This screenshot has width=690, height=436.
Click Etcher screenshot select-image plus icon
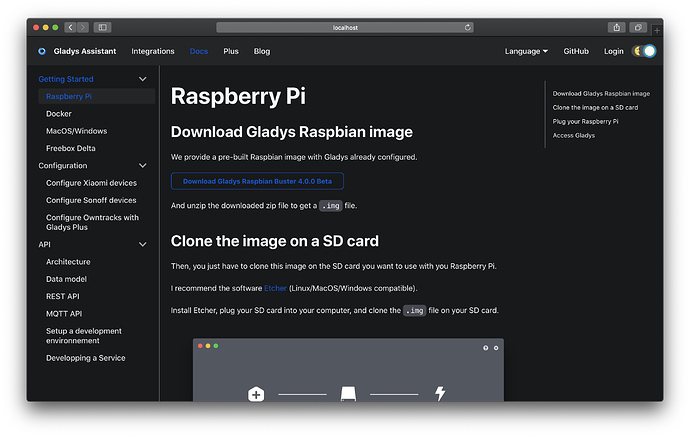pyautogui.click(x=256, y=394)
